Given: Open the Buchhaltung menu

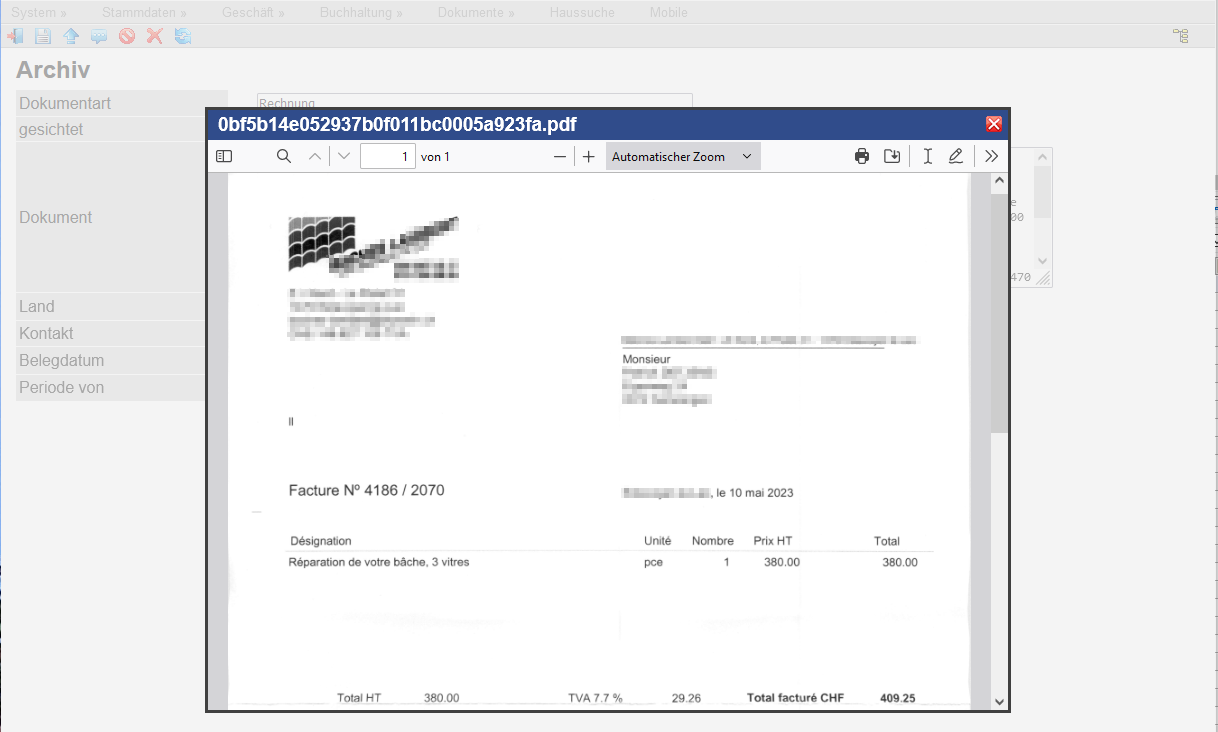Looking at the screenshot, I should point(361,13).
